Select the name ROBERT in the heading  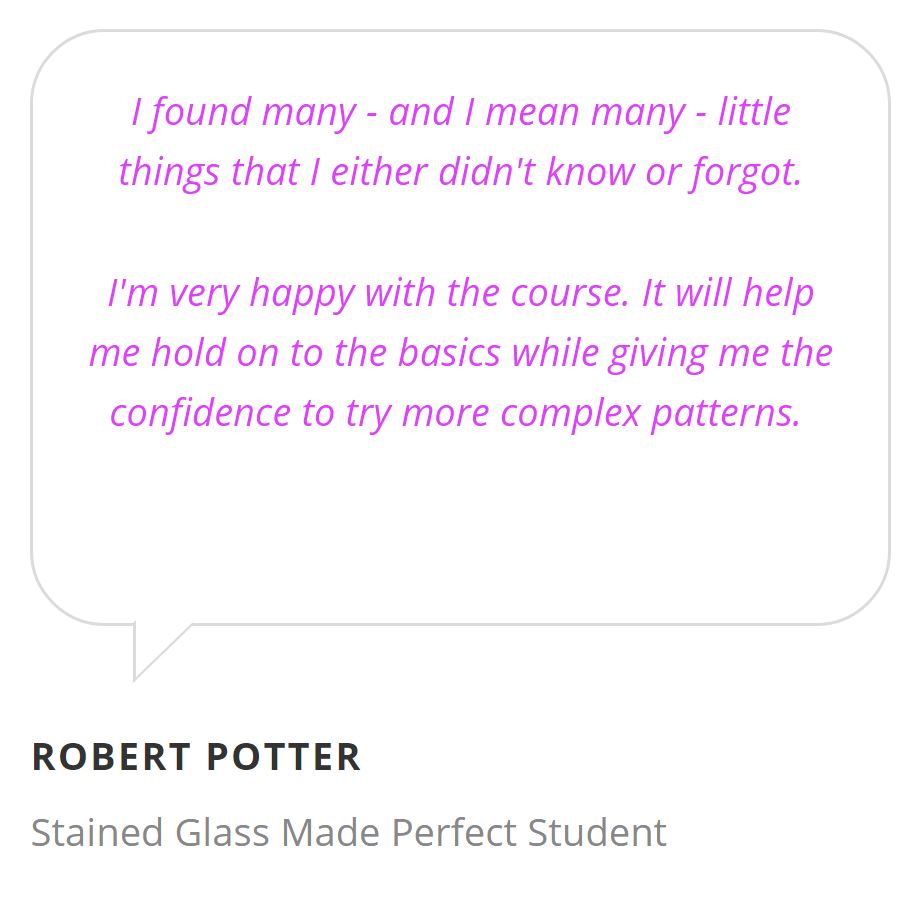pyautogui.click(x=112, y=757)
